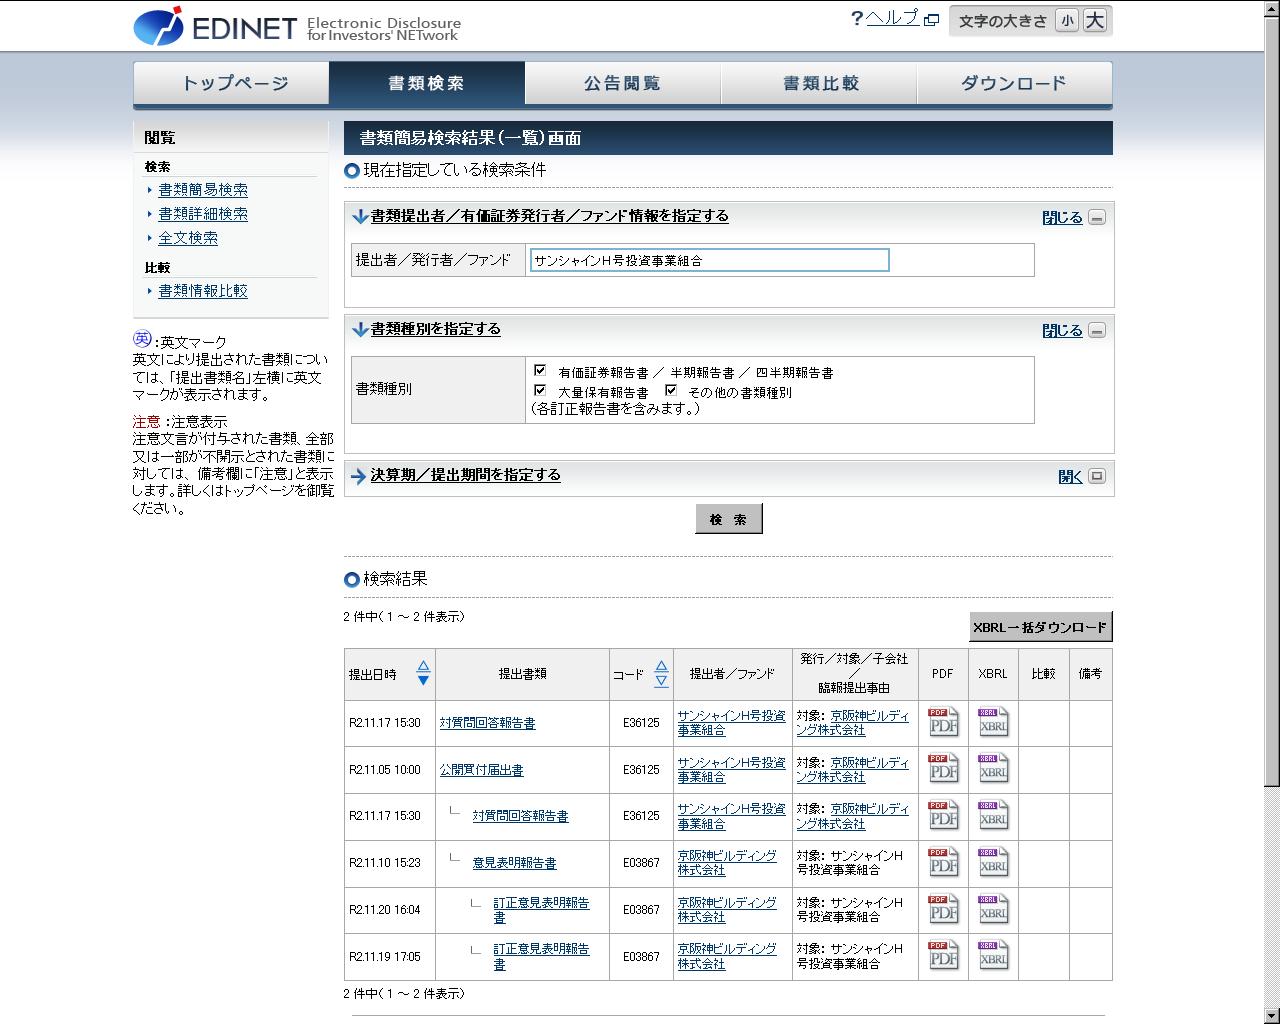1280x1024 pixels.
Task: Click XBRL一括ダウンロード button
Action: coord(1041,627)
